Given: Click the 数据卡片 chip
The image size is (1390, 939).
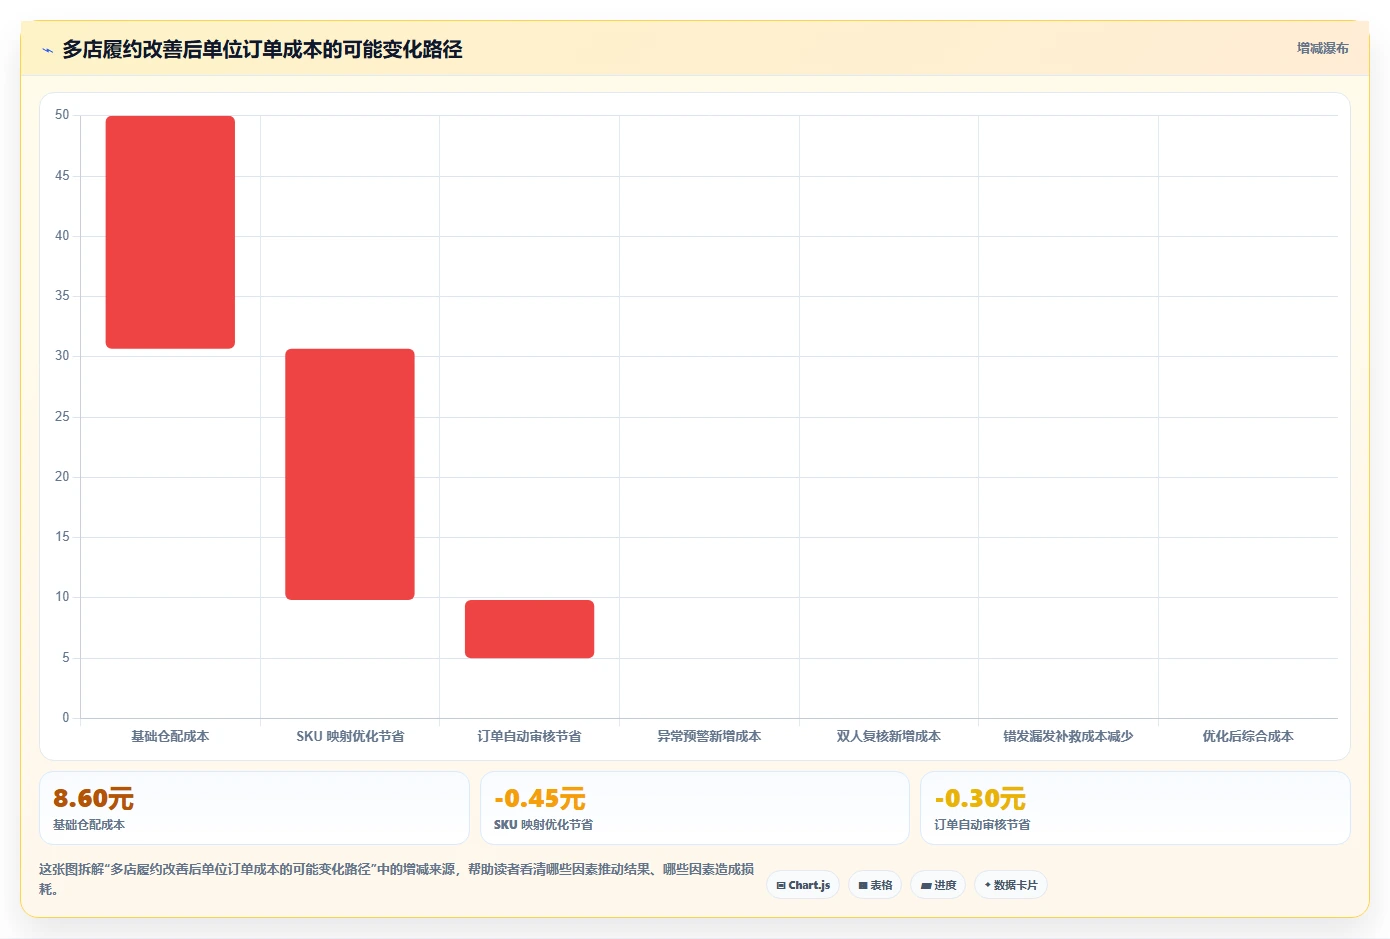Looking at the screenshot, I should coord(1010,885).
